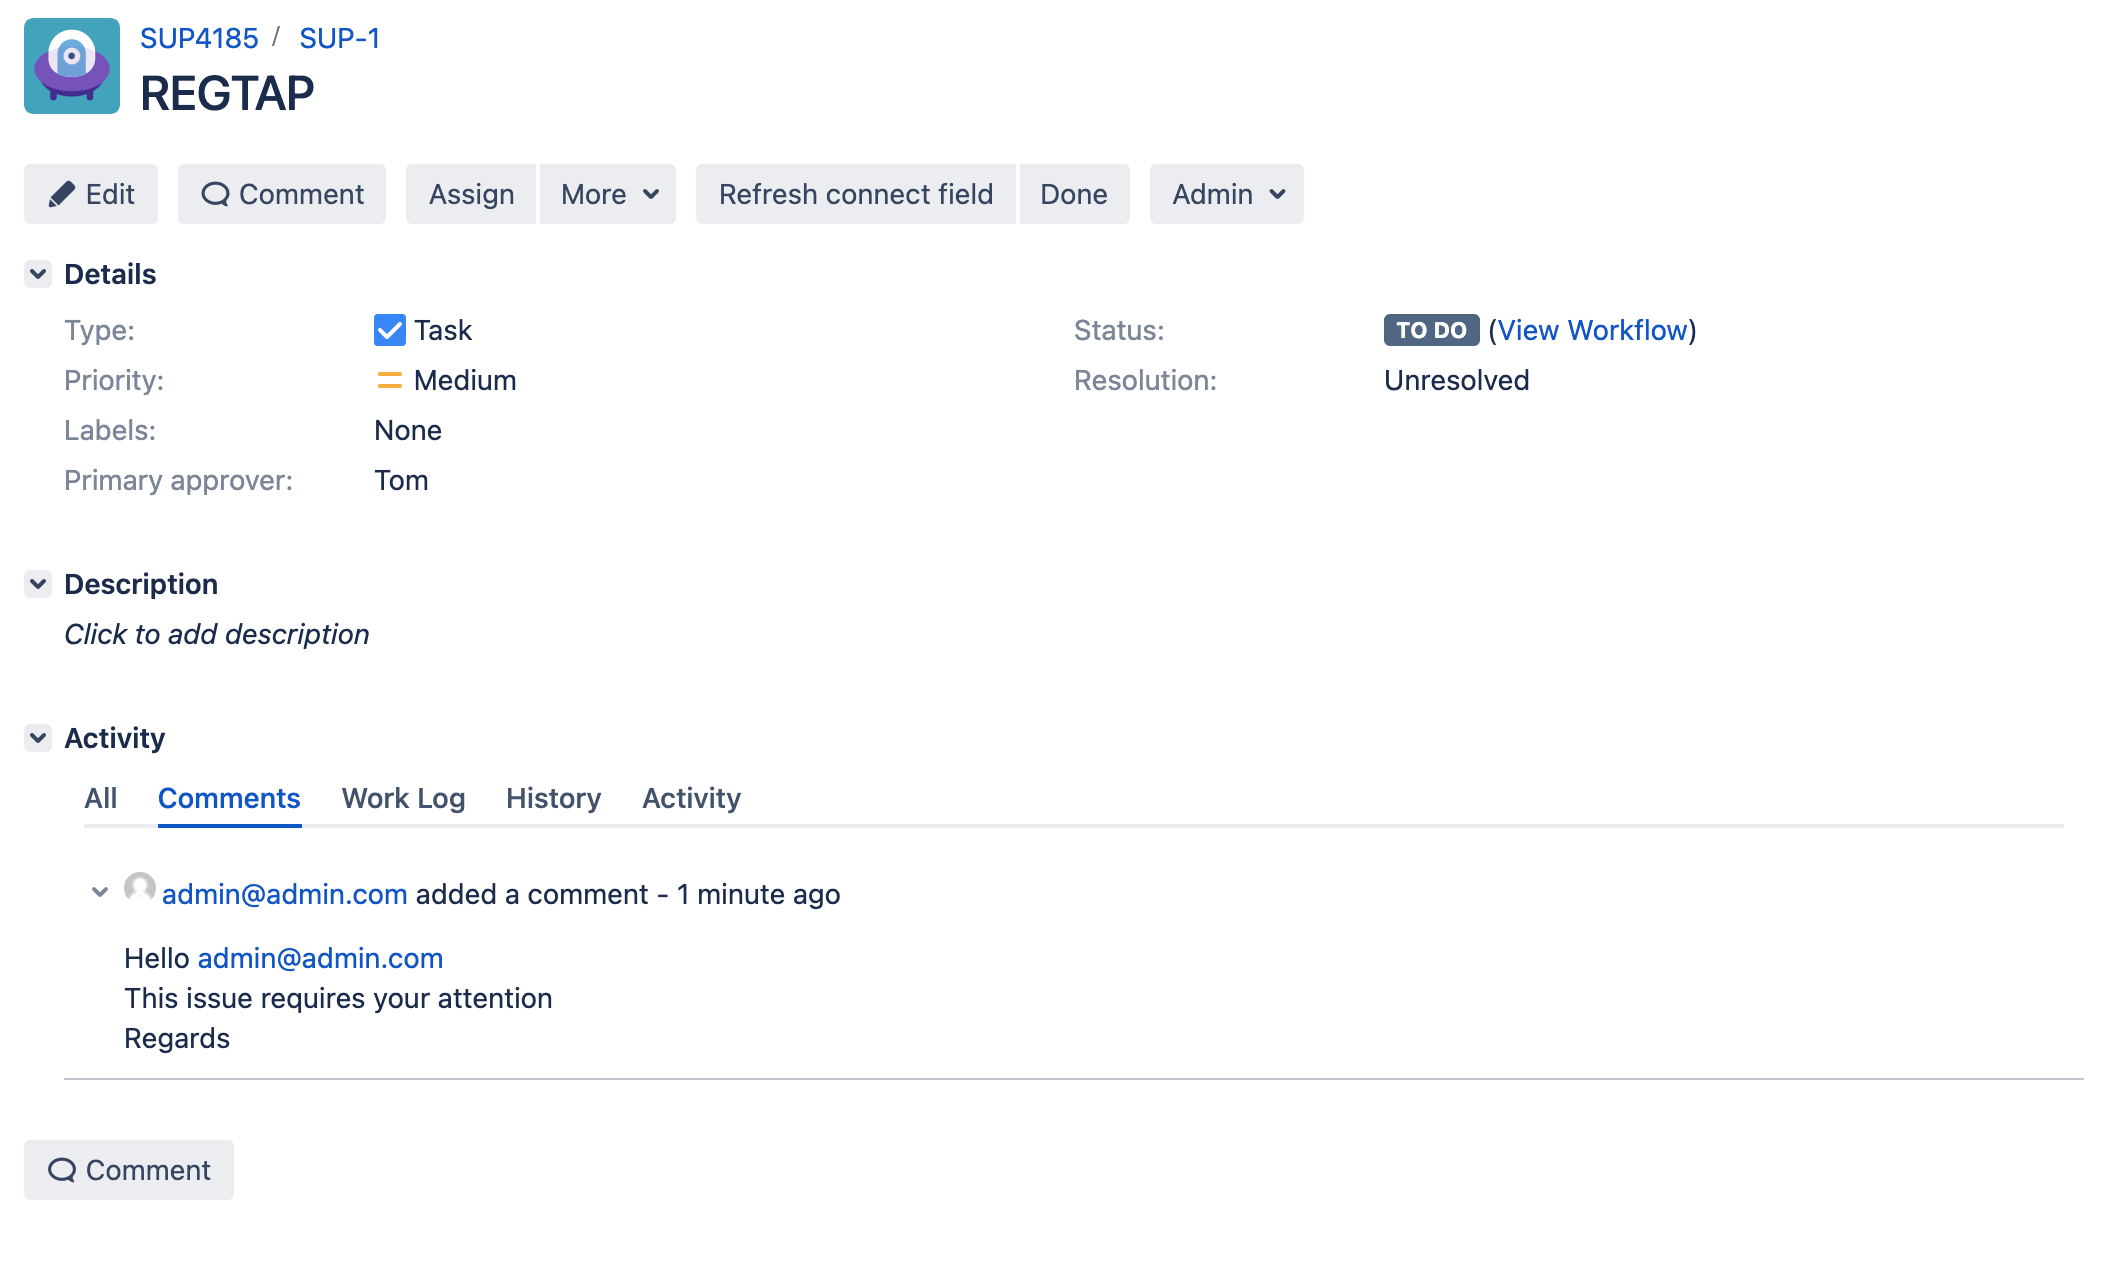Open the More dropdown menu

[608, 194]
